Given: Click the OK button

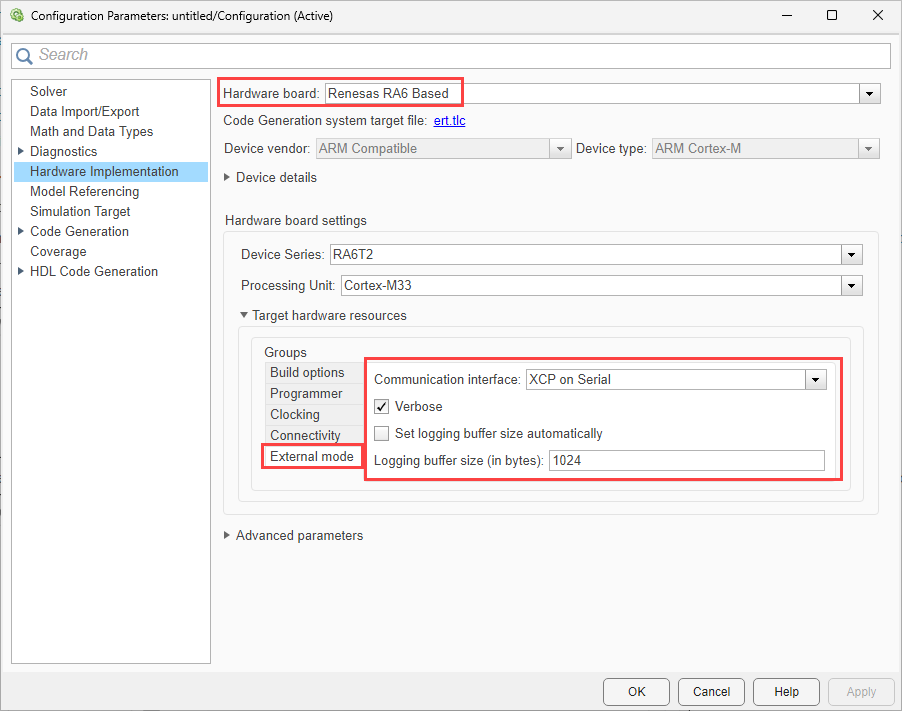Looking at the screenshot, I should [x=636, y=691].
